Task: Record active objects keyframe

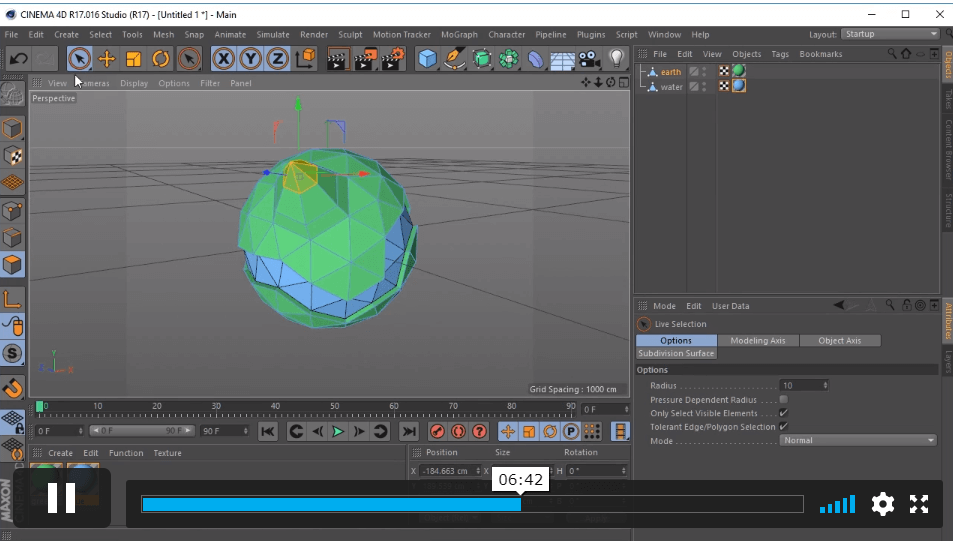Action: click(x=437, y=432)
